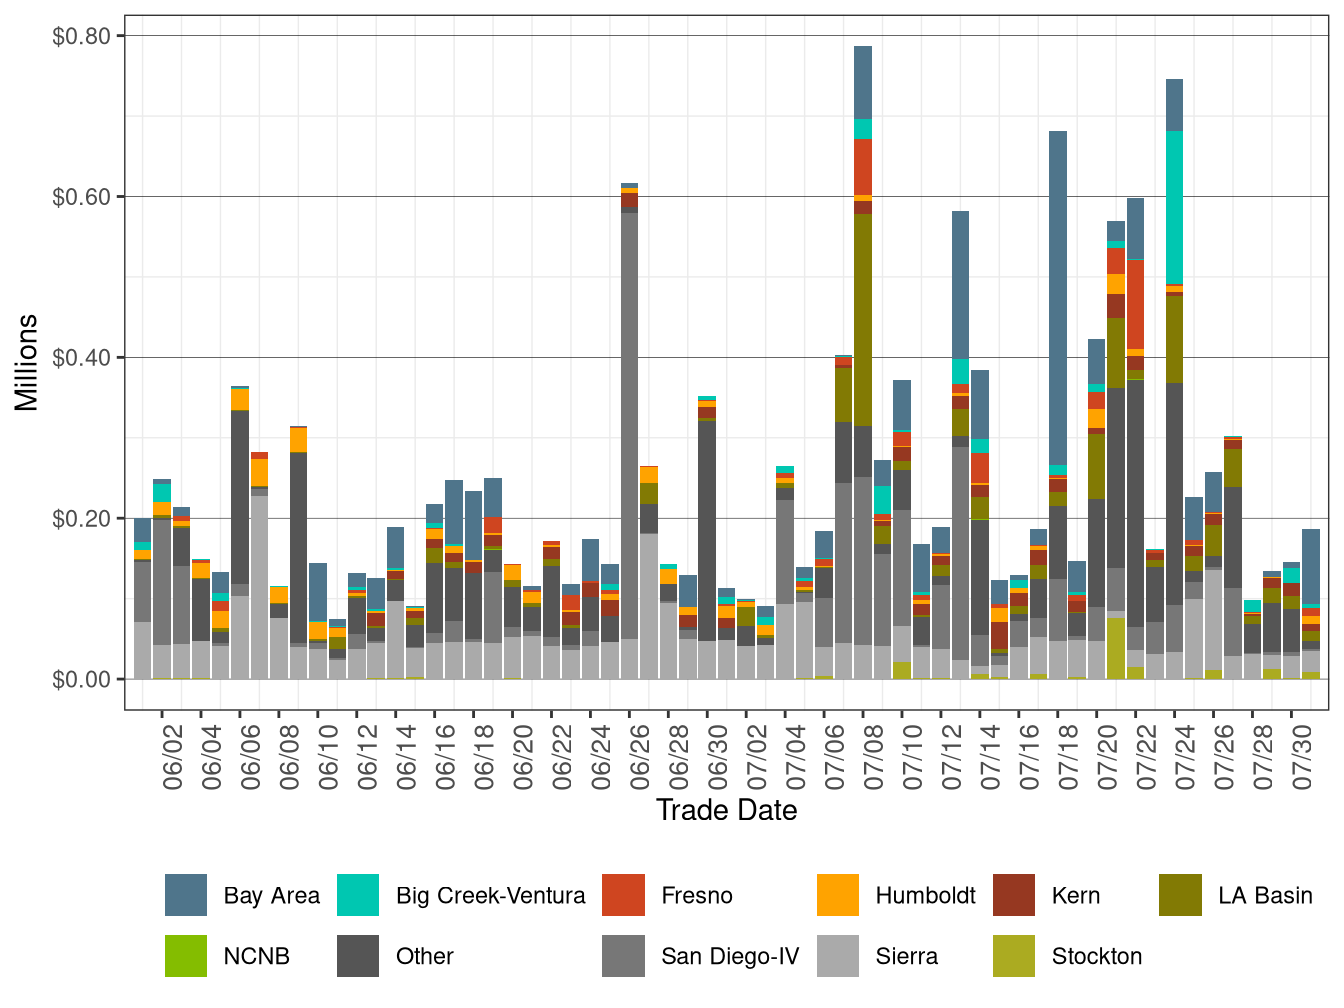Click the 'Stockton' legend label

point(1097,957)
